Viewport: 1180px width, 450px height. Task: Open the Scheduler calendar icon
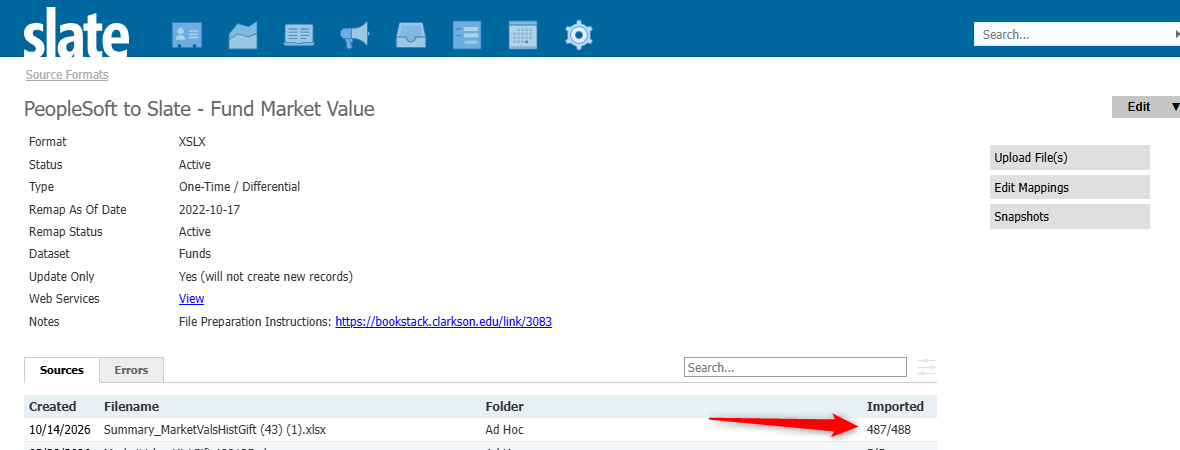(x=523, y=35)
